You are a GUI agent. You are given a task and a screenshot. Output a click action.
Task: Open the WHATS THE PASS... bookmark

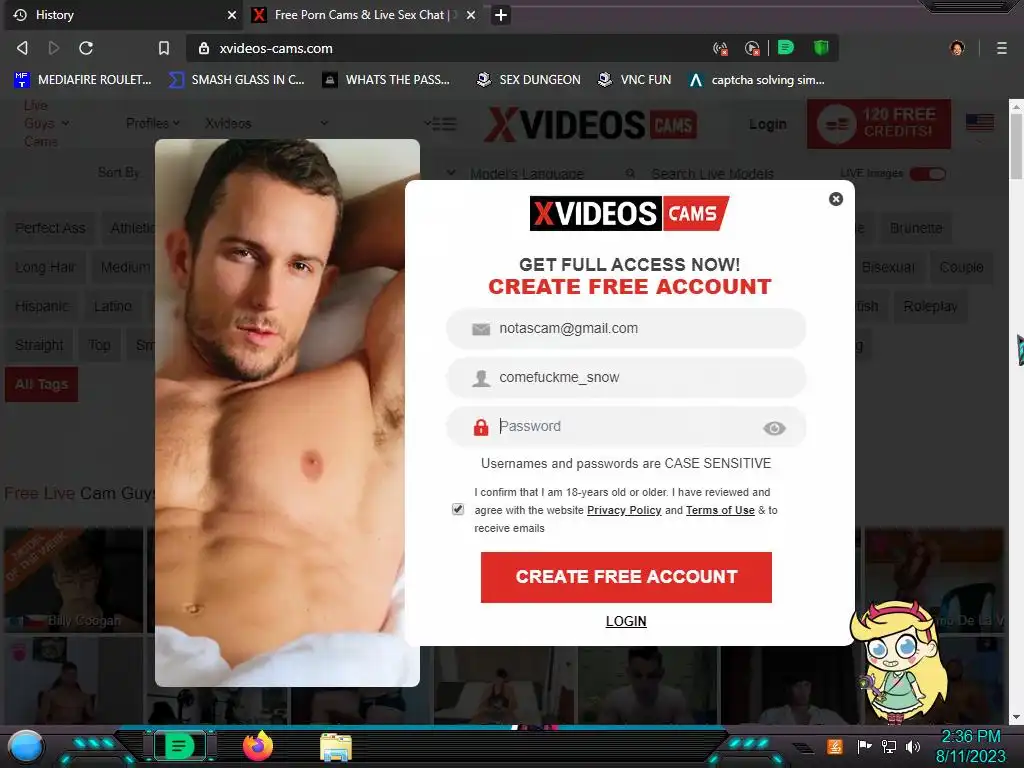(x=387, y=80)
